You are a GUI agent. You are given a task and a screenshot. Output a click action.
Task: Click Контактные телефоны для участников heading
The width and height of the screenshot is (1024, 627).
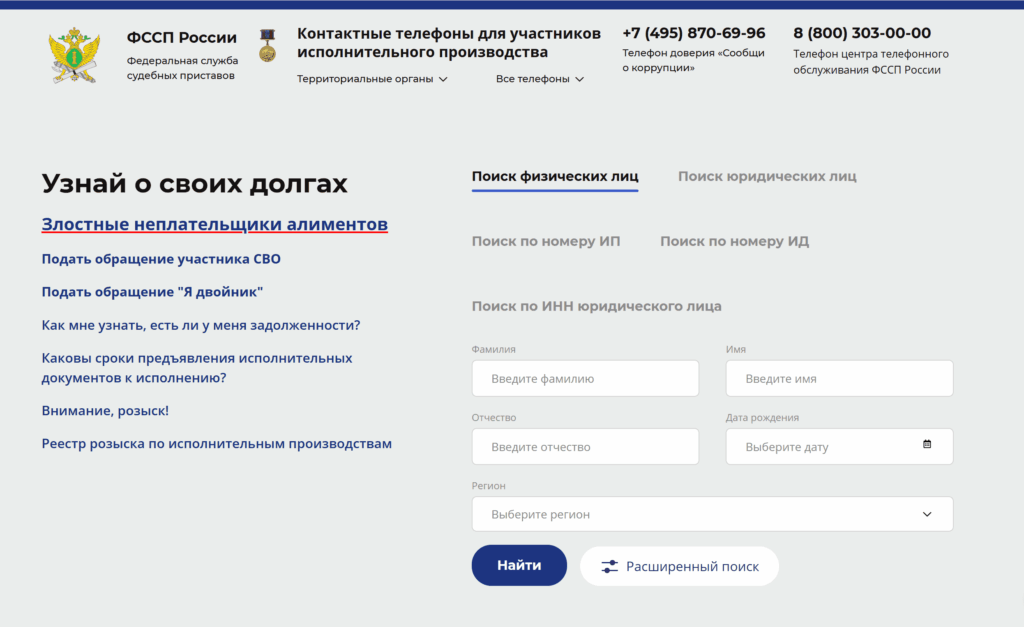click(x=449, y=42)
